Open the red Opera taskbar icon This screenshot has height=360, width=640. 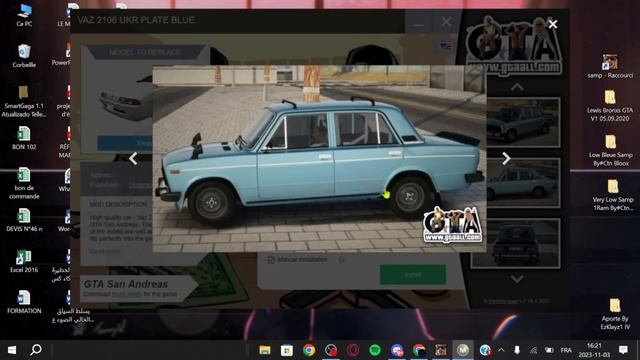[x=353, y=350]
